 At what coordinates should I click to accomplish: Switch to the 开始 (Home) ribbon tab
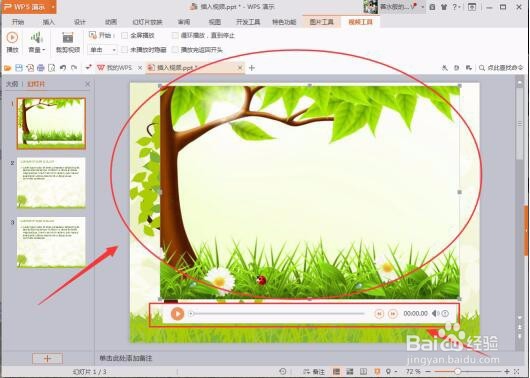point(18,22)
